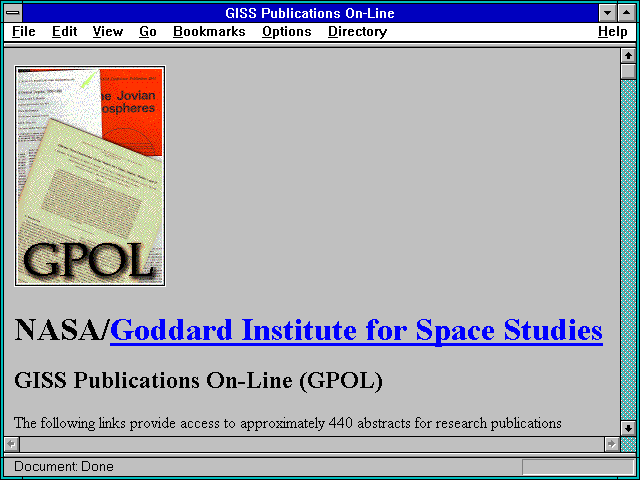This screenshot has height=480, width=640.
Task: Open the Help menu
Action: pyautogui.click(x=612, y=31)
